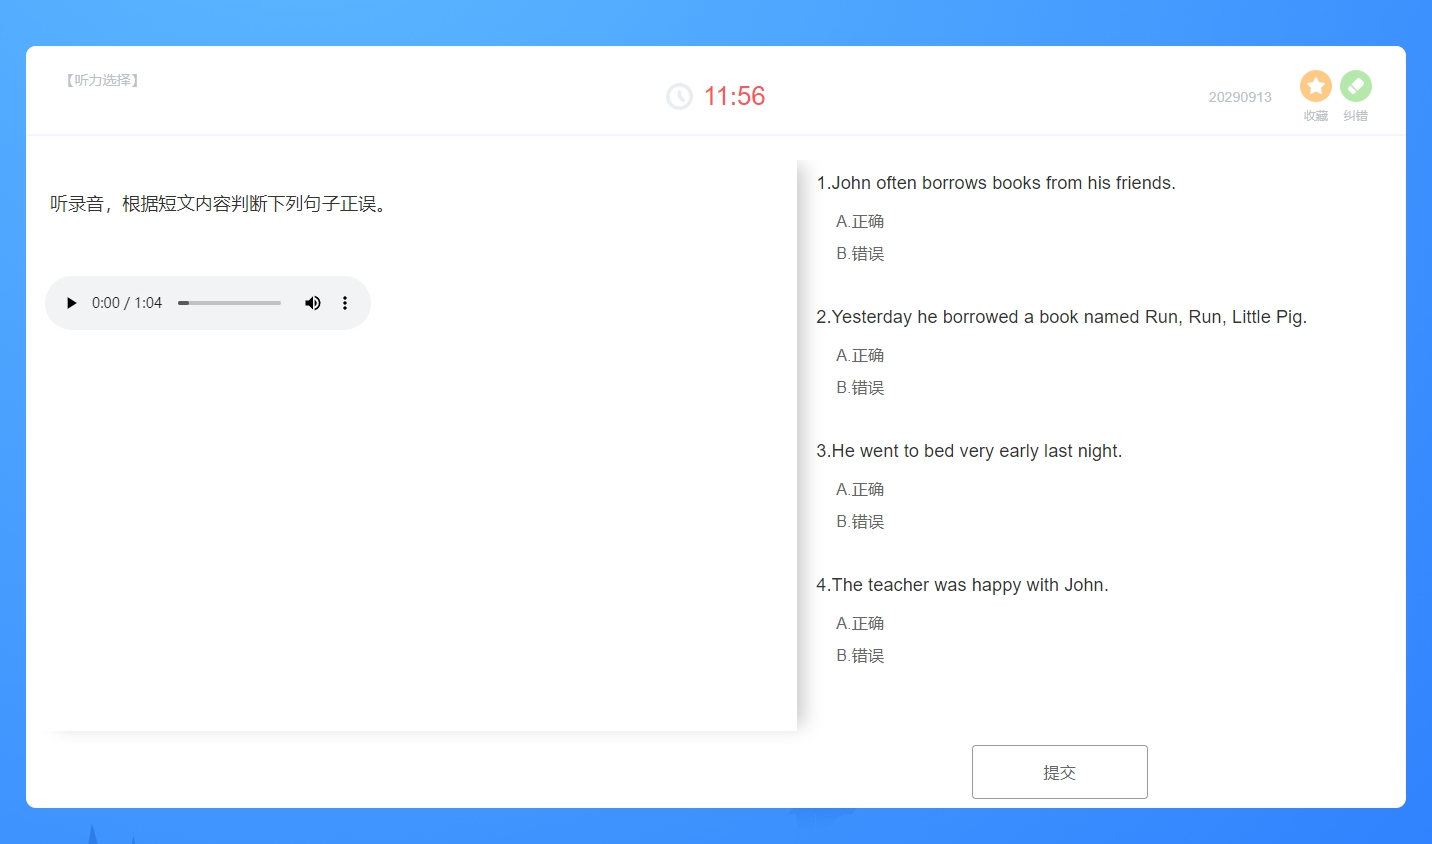
Task: Pick A.正确 for question 4
Action: [860, 624]
